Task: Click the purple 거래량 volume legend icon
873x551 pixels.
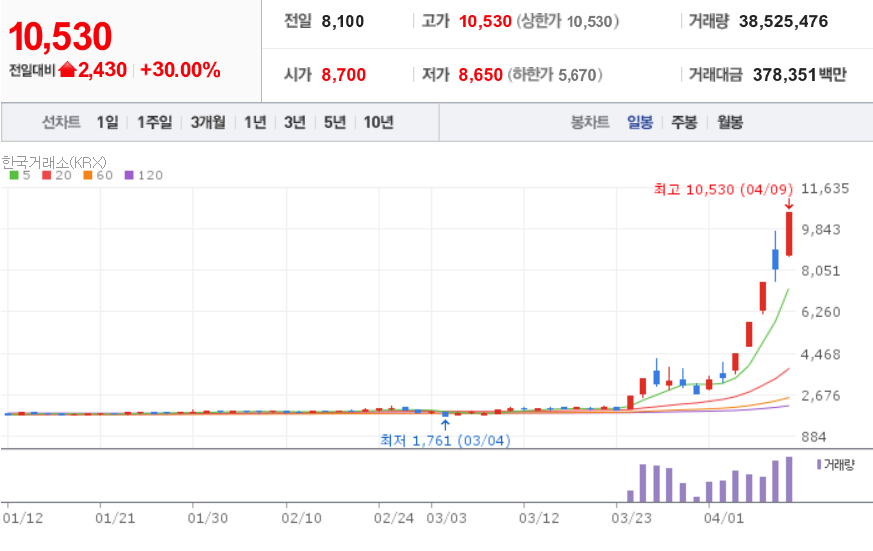Action: pyautogui.click(x=819, y=464)
